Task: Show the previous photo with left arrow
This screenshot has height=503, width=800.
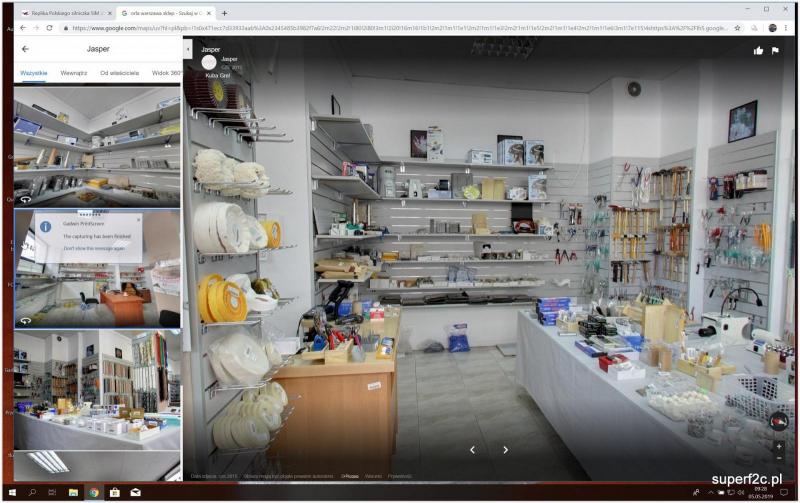Action: point(473,450)
